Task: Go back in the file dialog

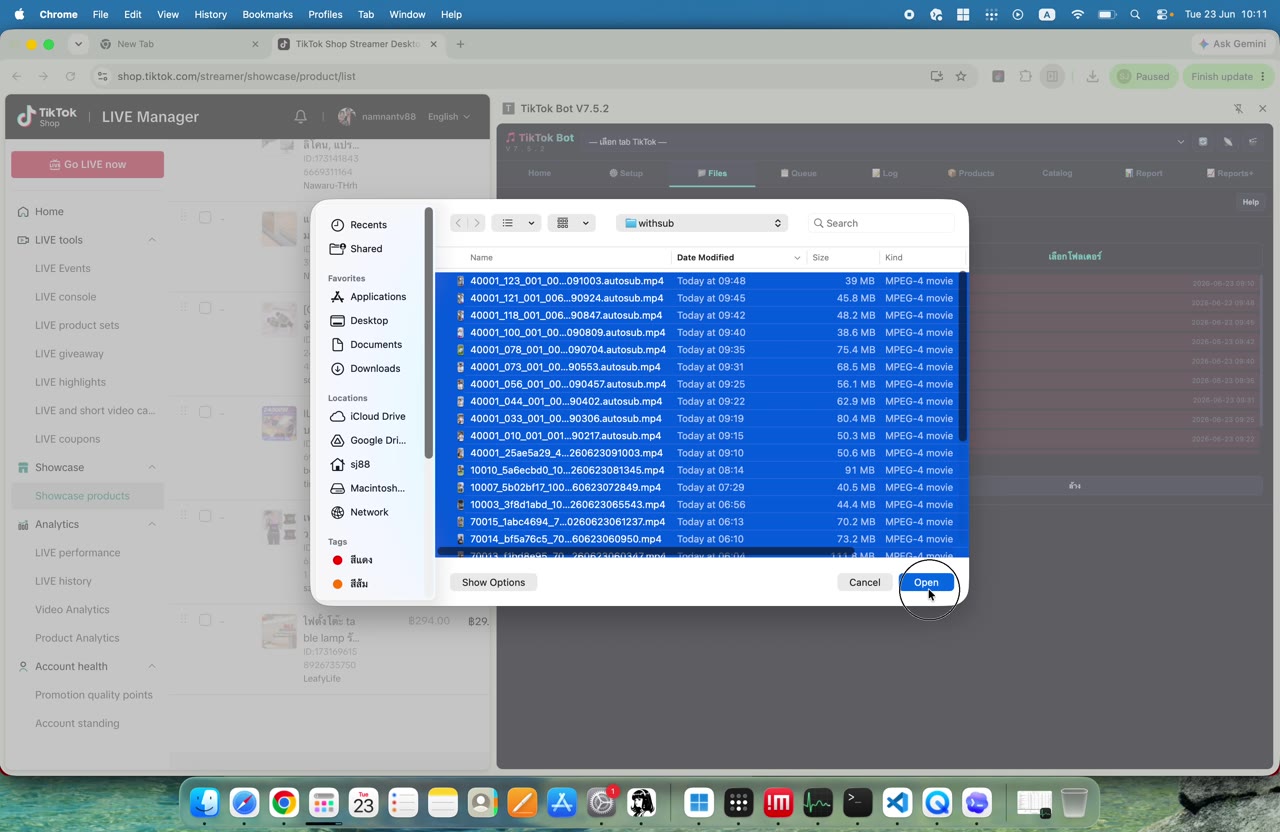Action: click(458, 223)
